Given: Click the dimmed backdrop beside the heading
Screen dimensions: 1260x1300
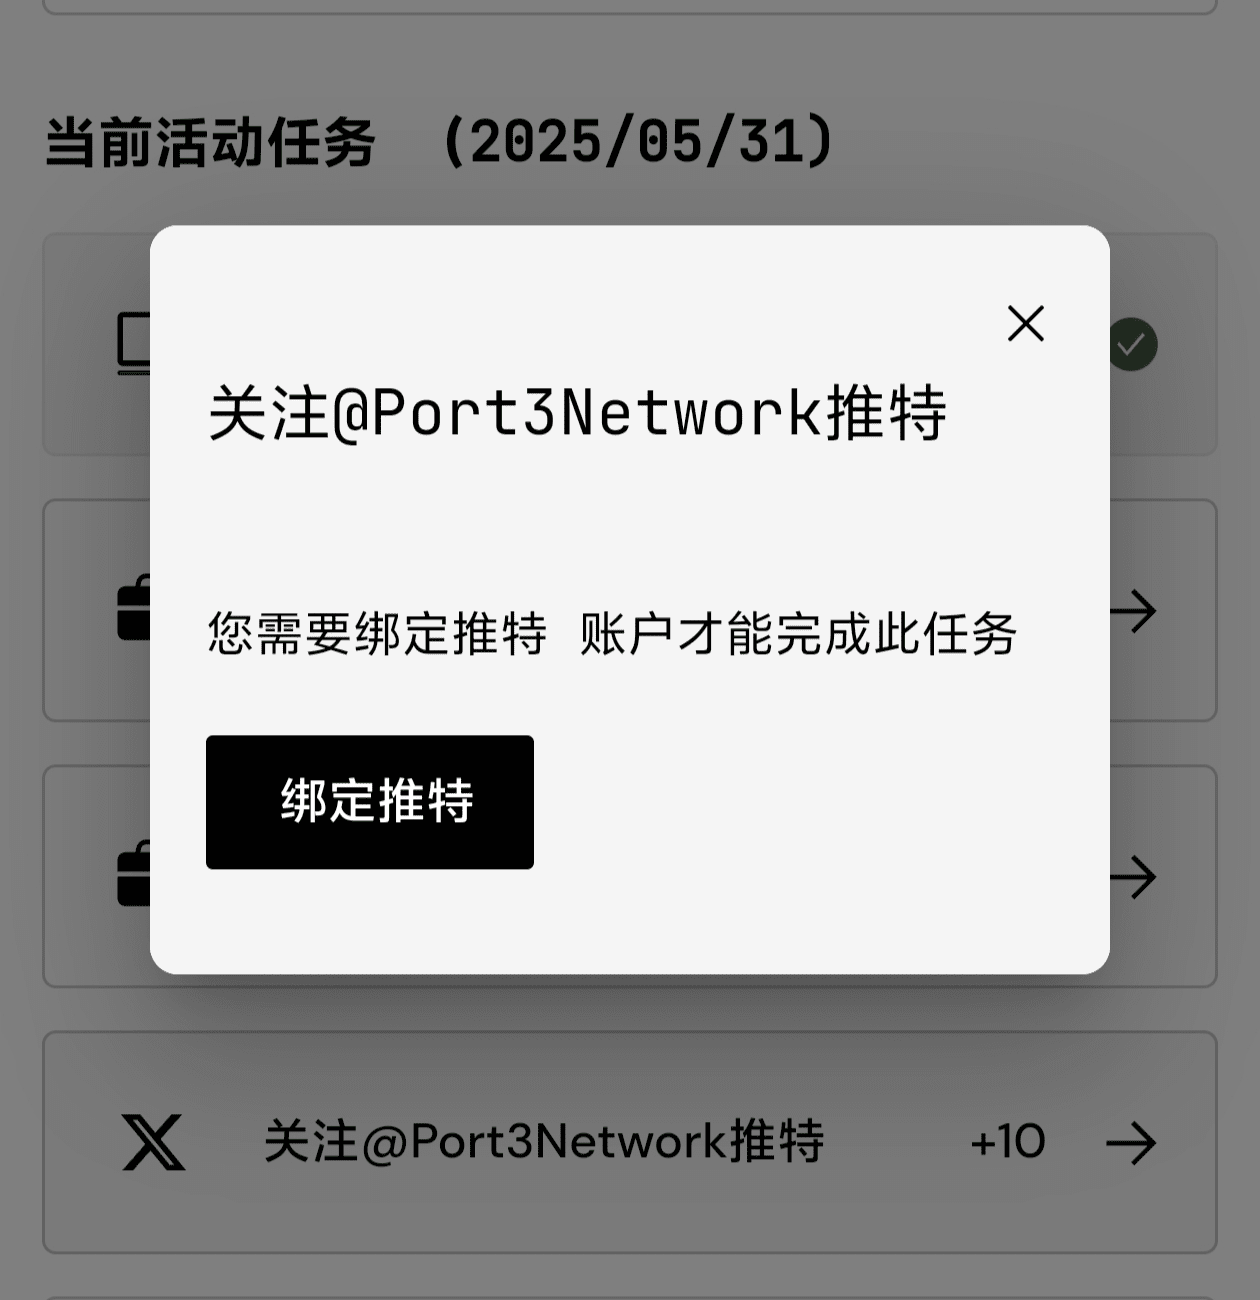Looking at the screenshot, I should tap(1040, 142).
